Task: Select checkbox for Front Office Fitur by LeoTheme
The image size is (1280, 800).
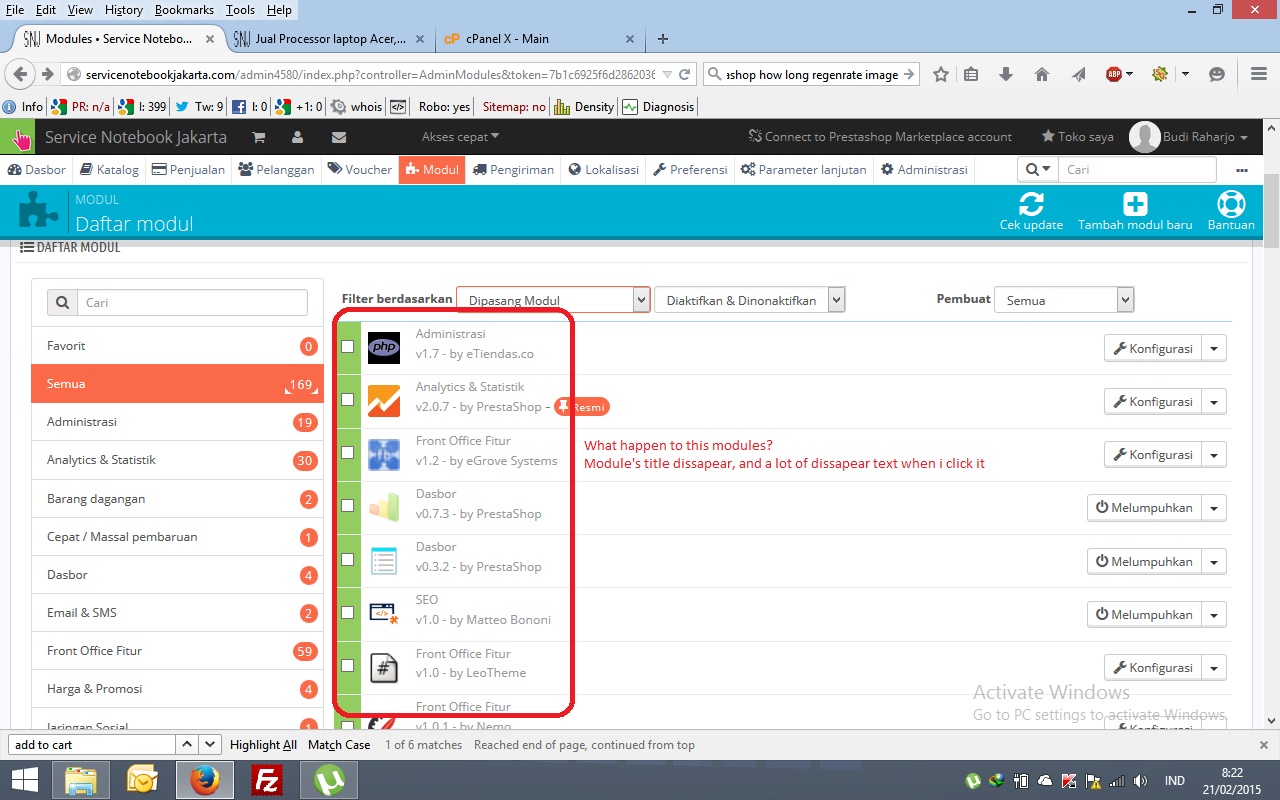Action: click(347, 665)
